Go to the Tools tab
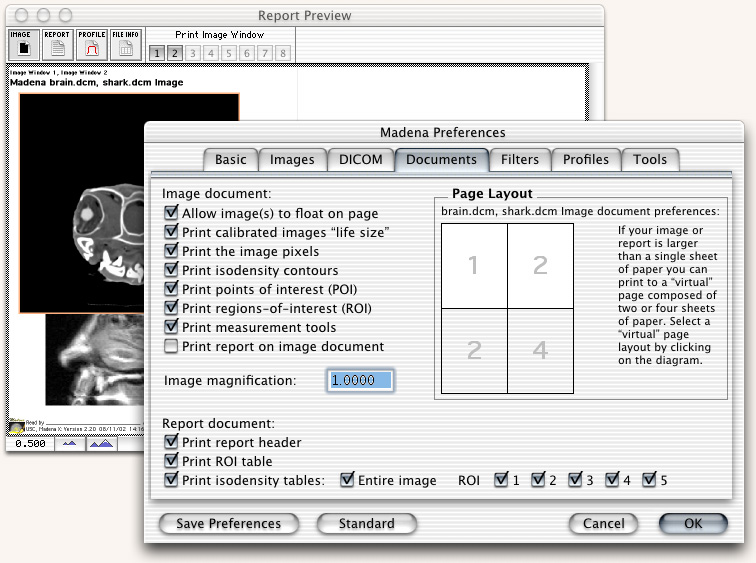 [x=649, y=159]
